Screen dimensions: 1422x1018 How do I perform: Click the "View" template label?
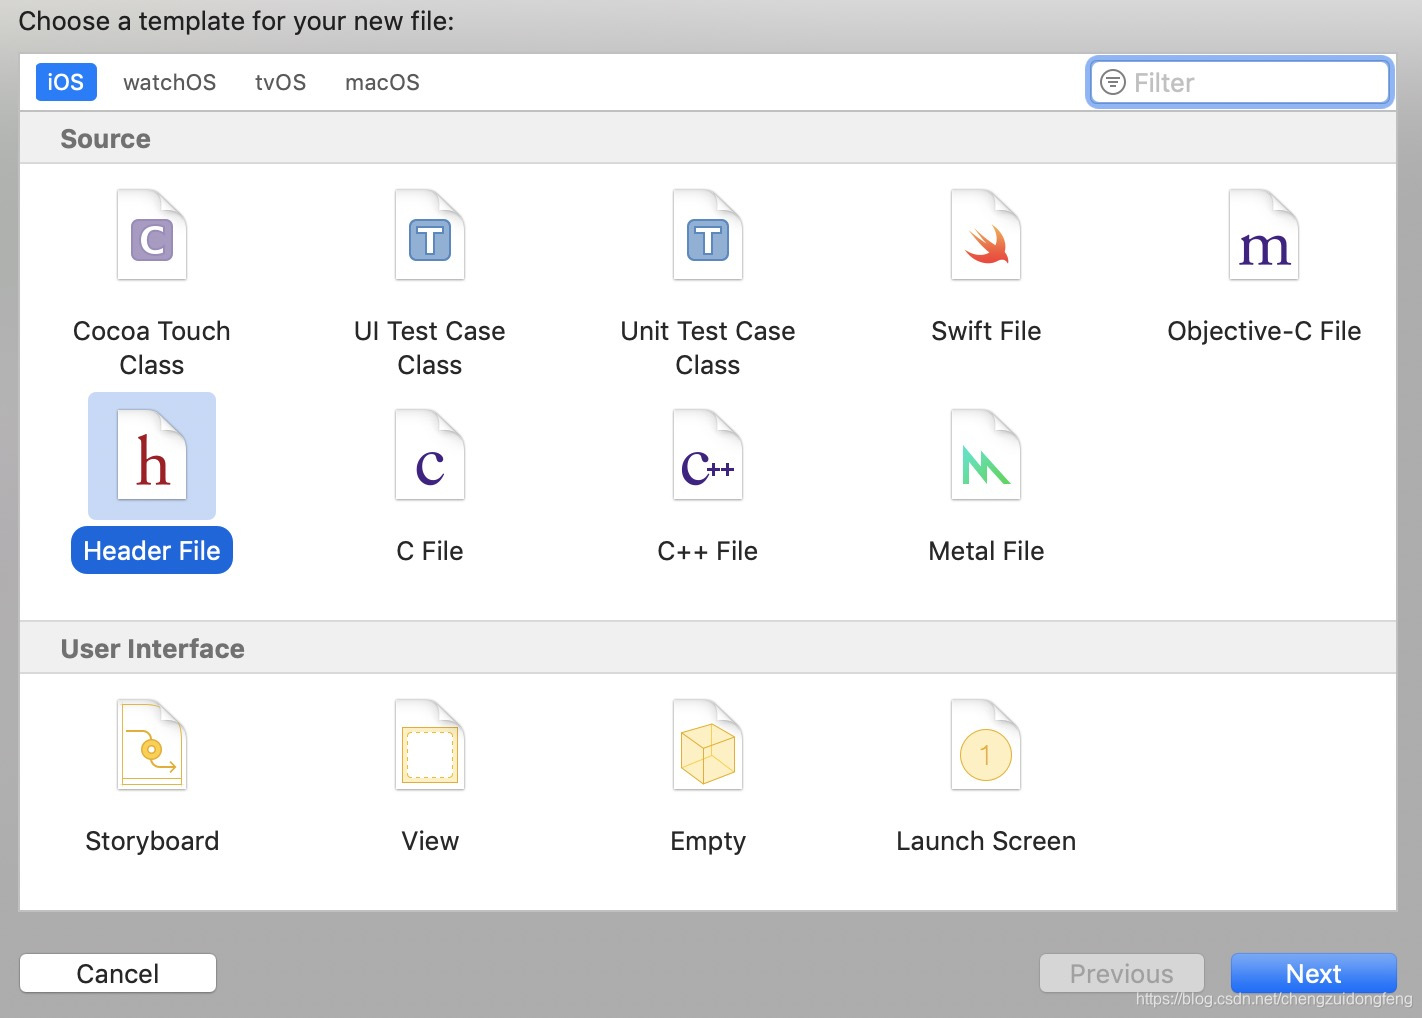(x=430, y=841)
